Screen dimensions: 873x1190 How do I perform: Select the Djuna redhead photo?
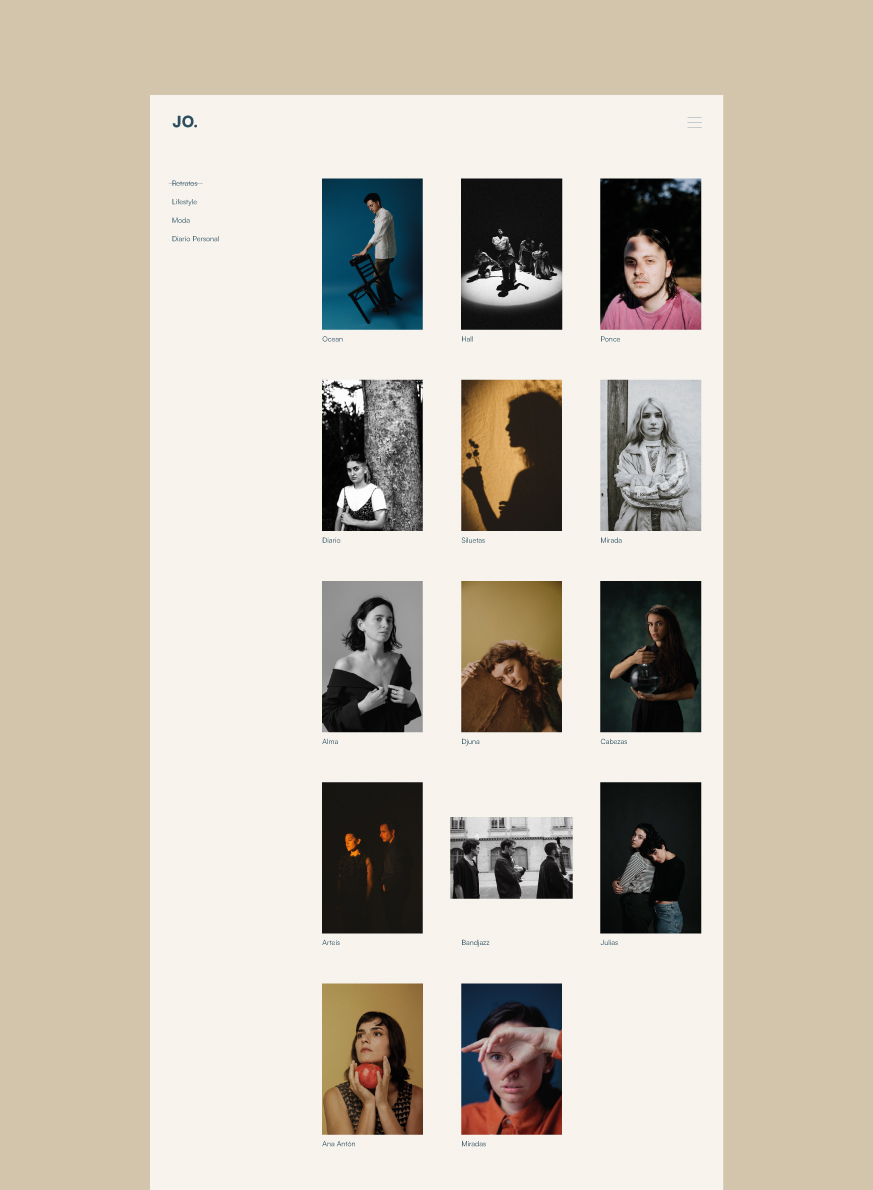512,656
